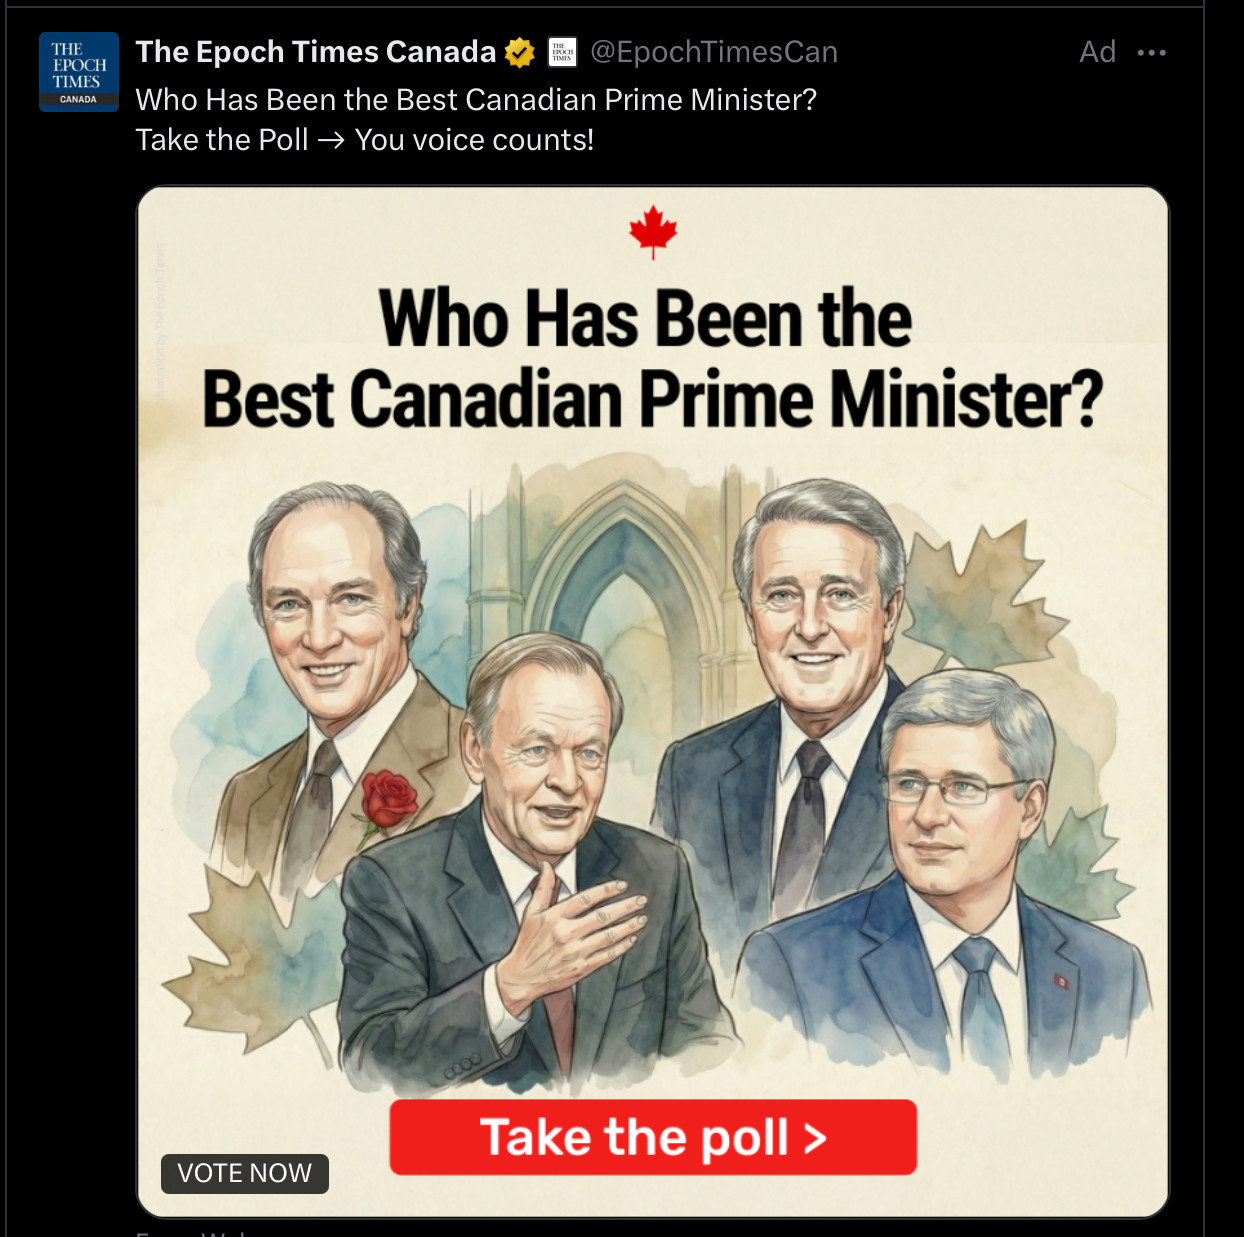The image size is (1244, 1237).
Task: Click the Ad label
Action: point(1097,52)
